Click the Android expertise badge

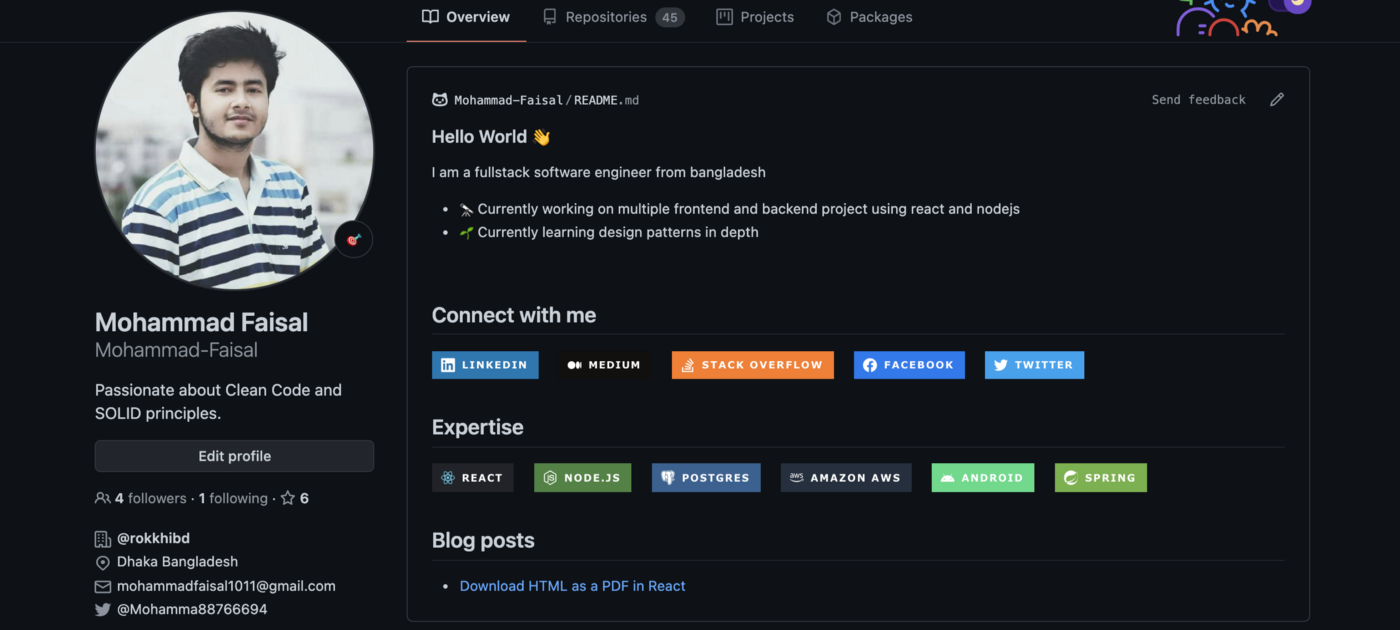pos(982,478)
